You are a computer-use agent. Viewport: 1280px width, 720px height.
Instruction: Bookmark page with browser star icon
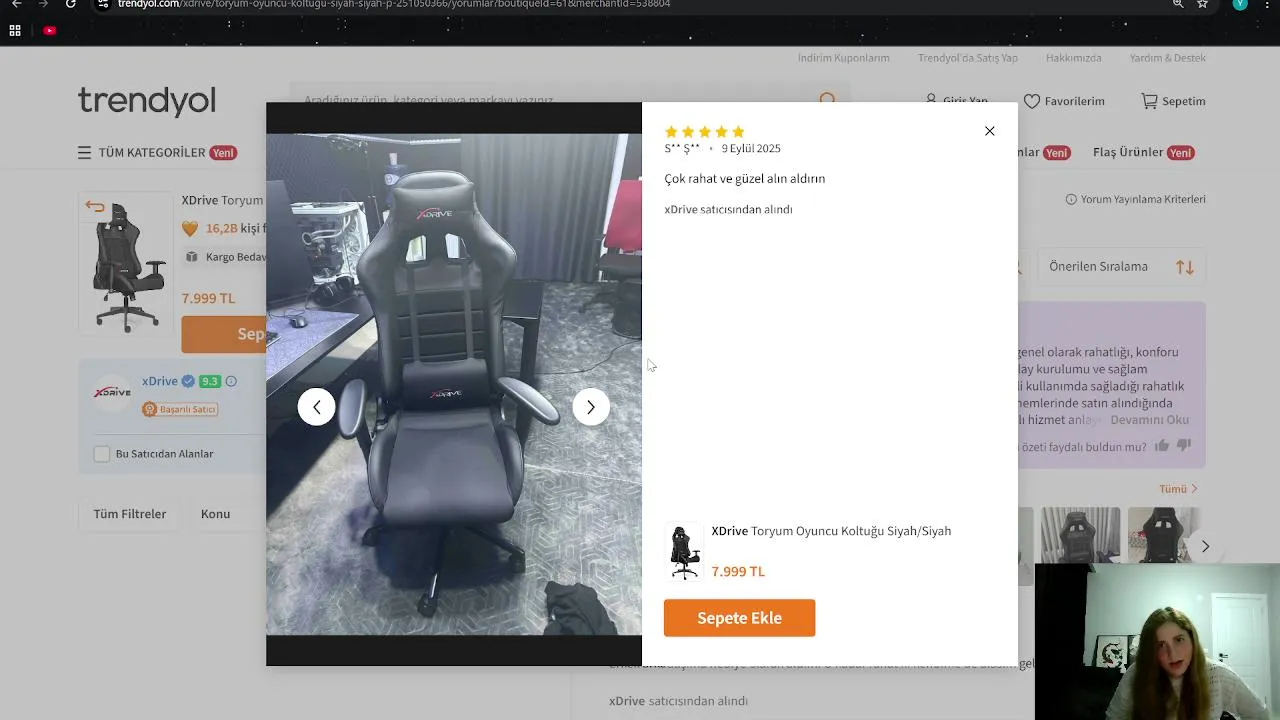tap(1202, 4)
